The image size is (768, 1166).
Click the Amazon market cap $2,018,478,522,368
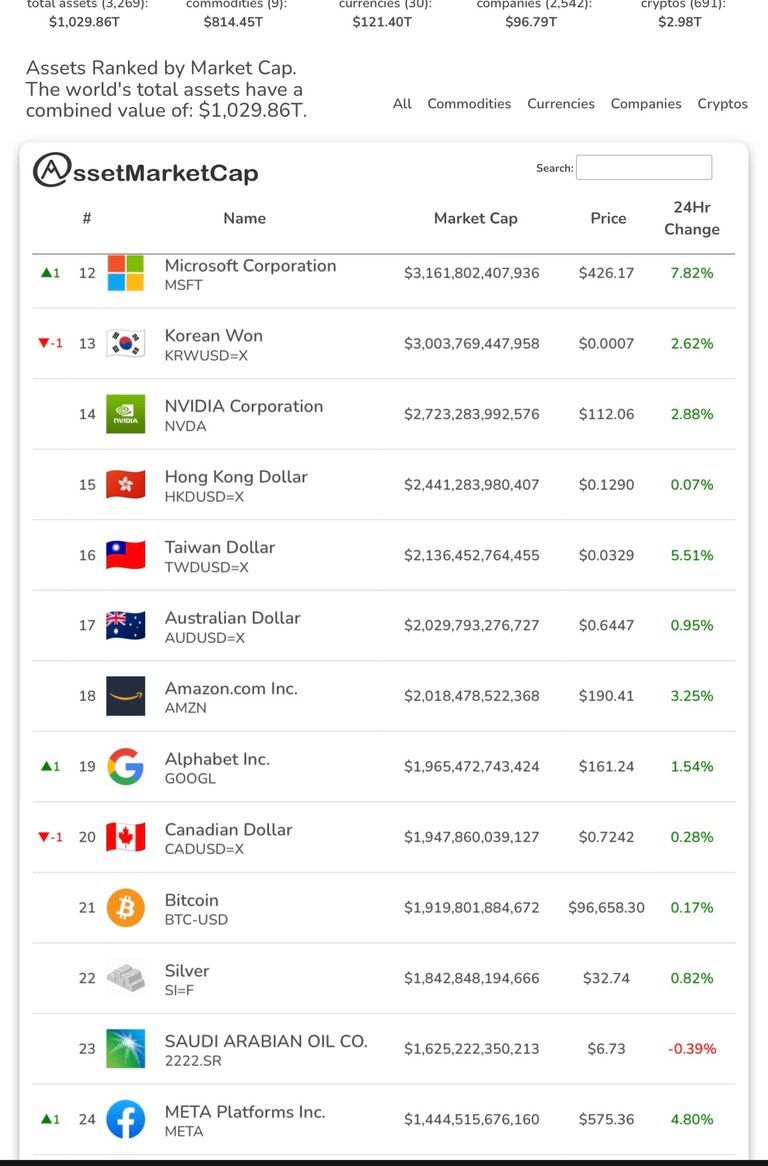(471, 696)
